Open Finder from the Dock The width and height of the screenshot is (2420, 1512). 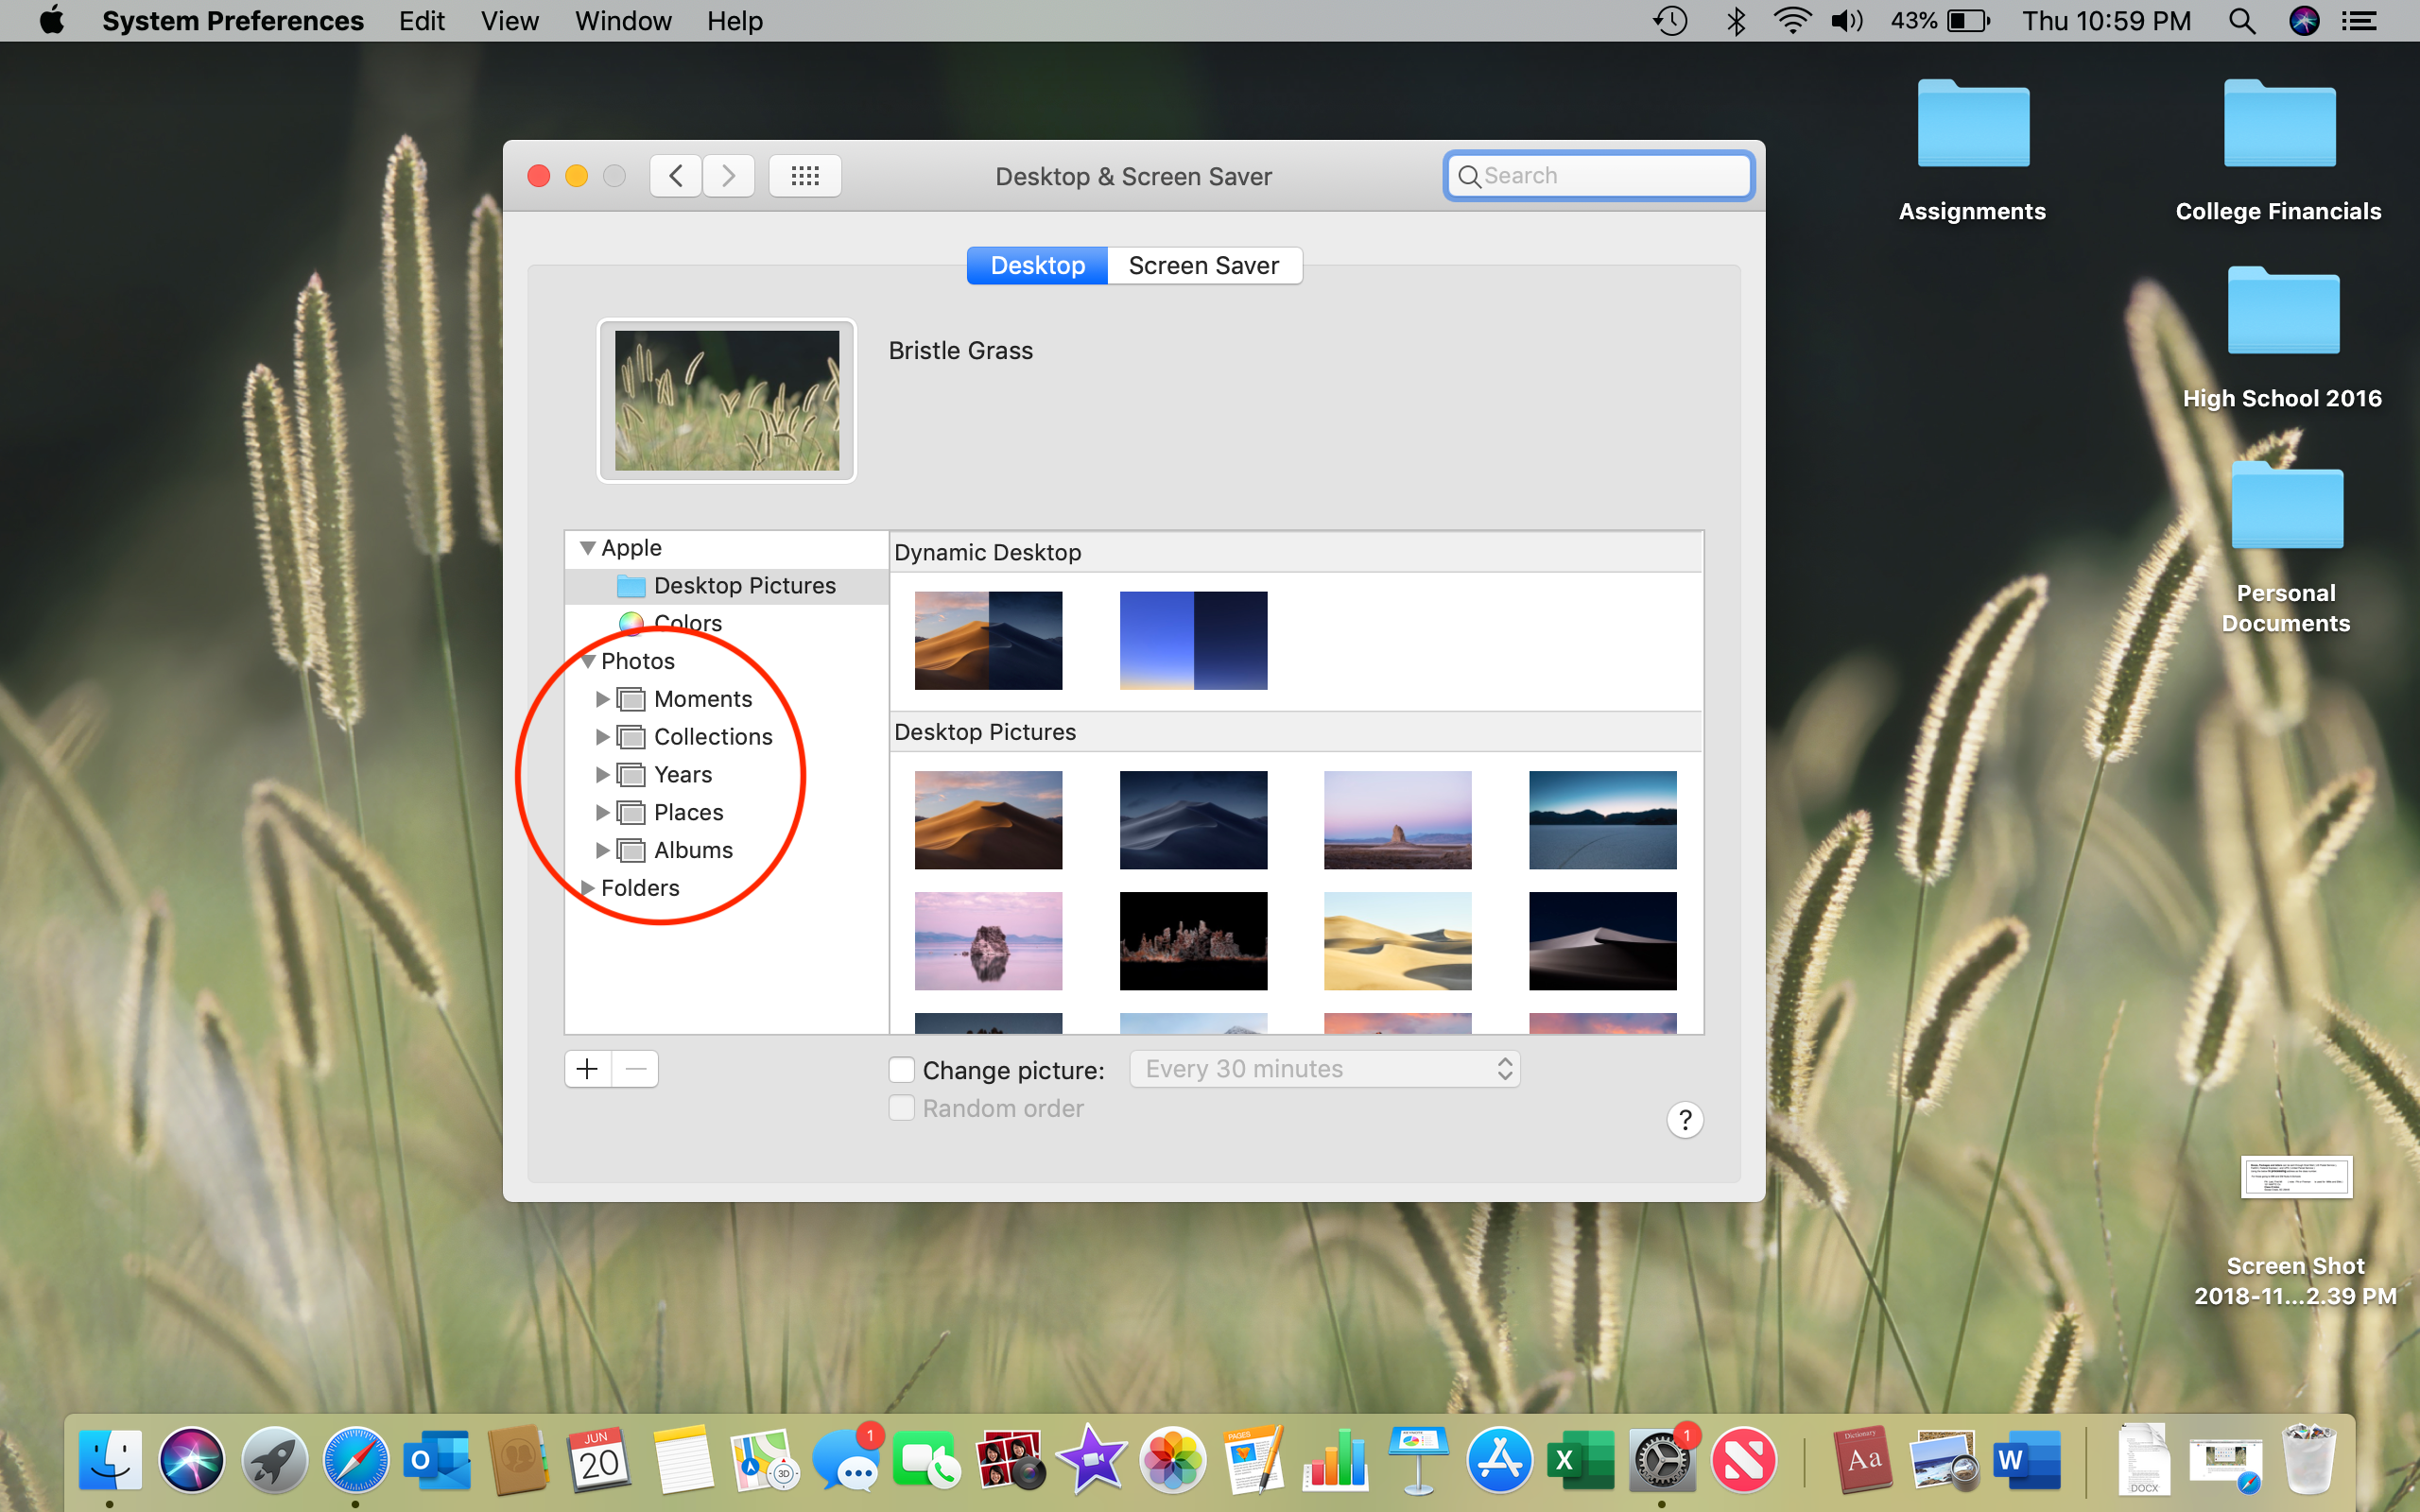click(x=110, y=1460)
